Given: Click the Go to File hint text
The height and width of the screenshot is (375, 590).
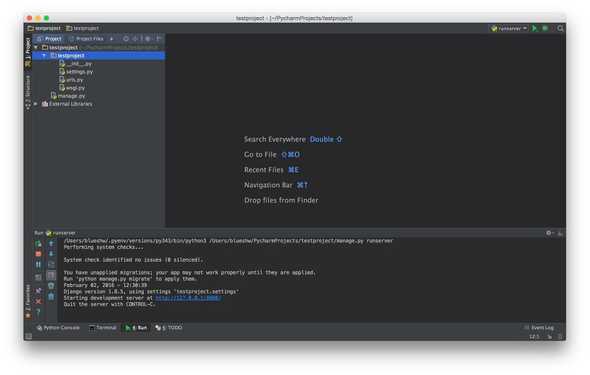Looking at the screenshot, I should 260,155.
